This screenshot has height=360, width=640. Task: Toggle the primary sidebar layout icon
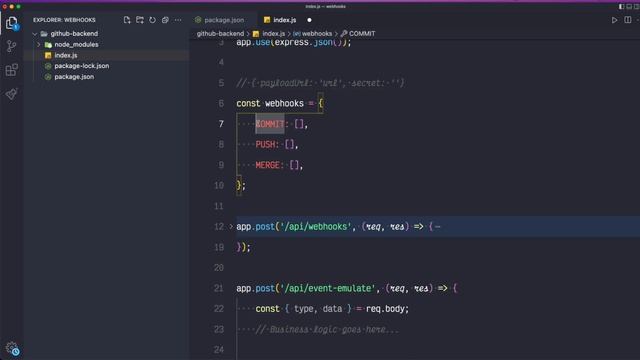(621, 7)
